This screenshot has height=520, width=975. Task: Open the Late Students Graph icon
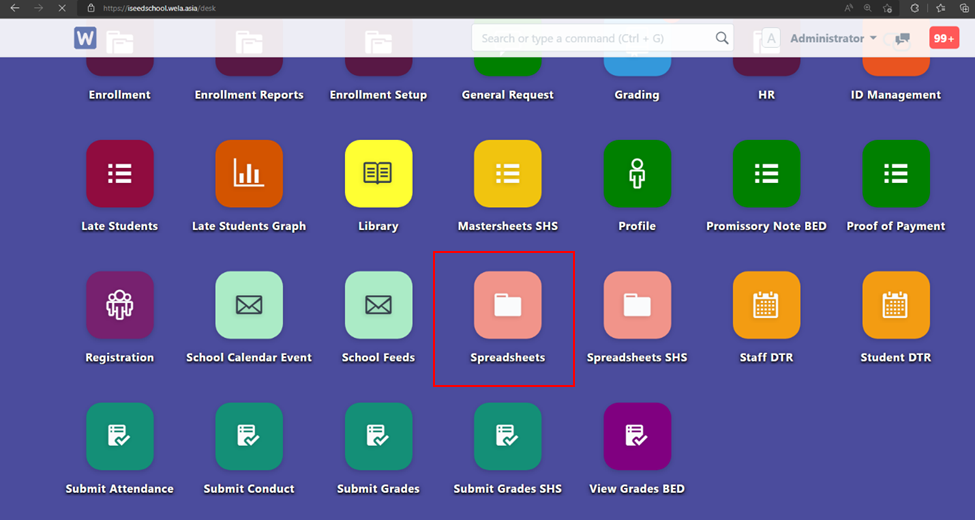point(249,174)
